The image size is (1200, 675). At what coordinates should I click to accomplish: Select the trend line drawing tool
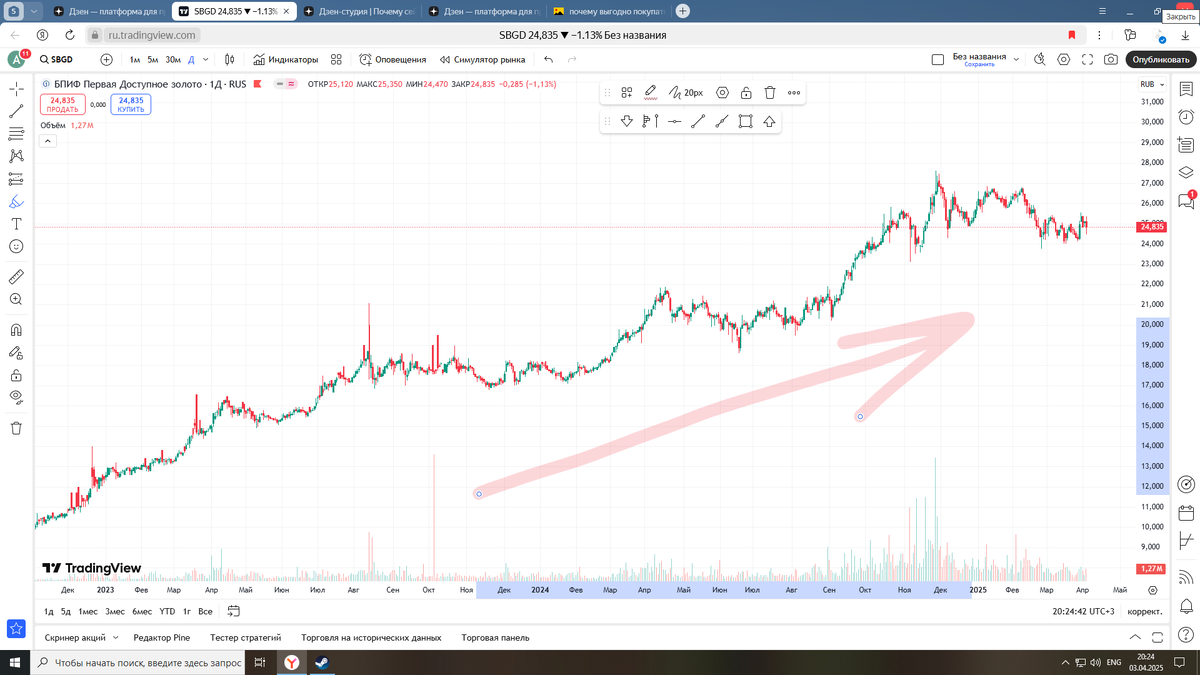(x=16, y=112)
